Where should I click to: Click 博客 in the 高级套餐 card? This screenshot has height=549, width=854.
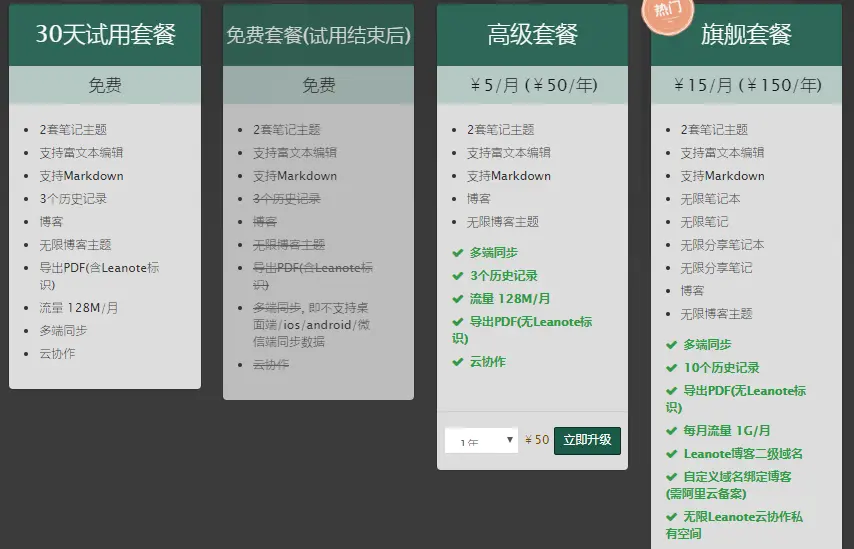click(x=479, y=199)
